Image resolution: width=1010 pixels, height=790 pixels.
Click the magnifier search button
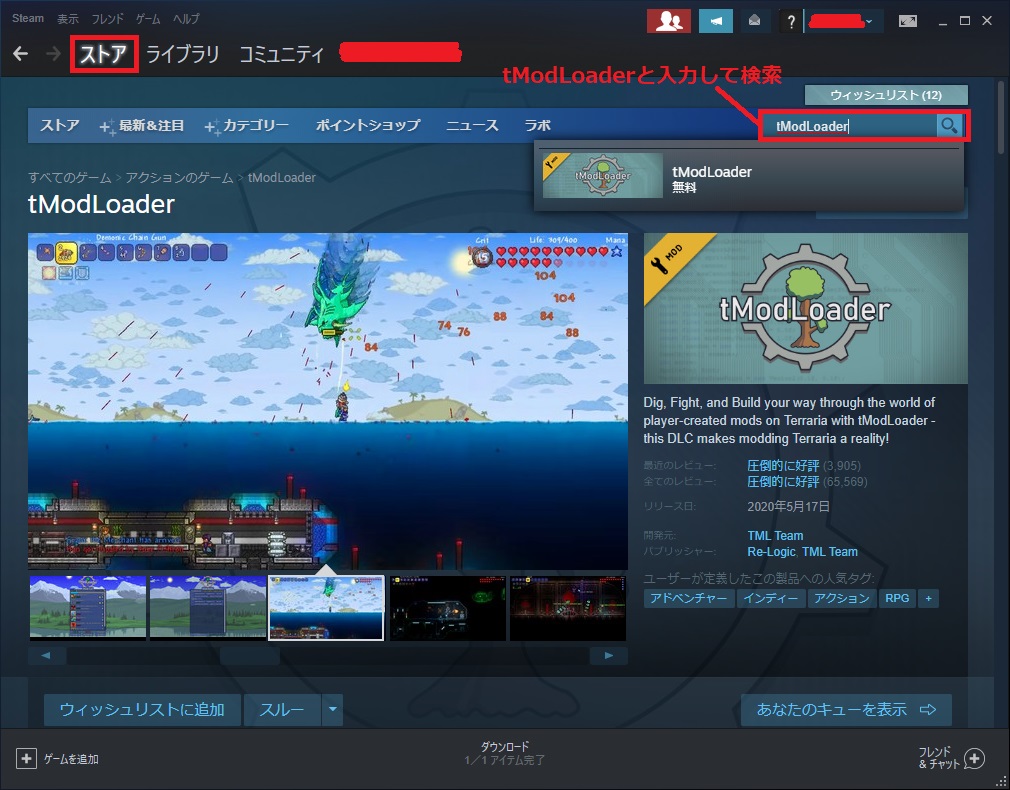[x=949, y=126]
